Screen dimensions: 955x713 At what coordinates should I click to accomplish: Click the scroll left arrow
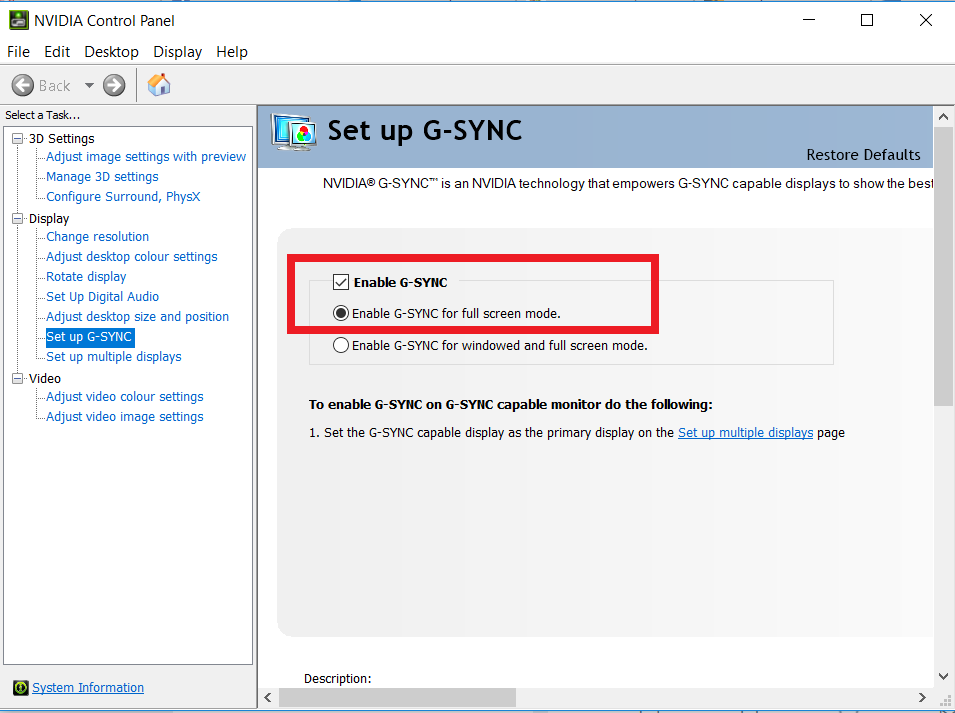(268, 698)
